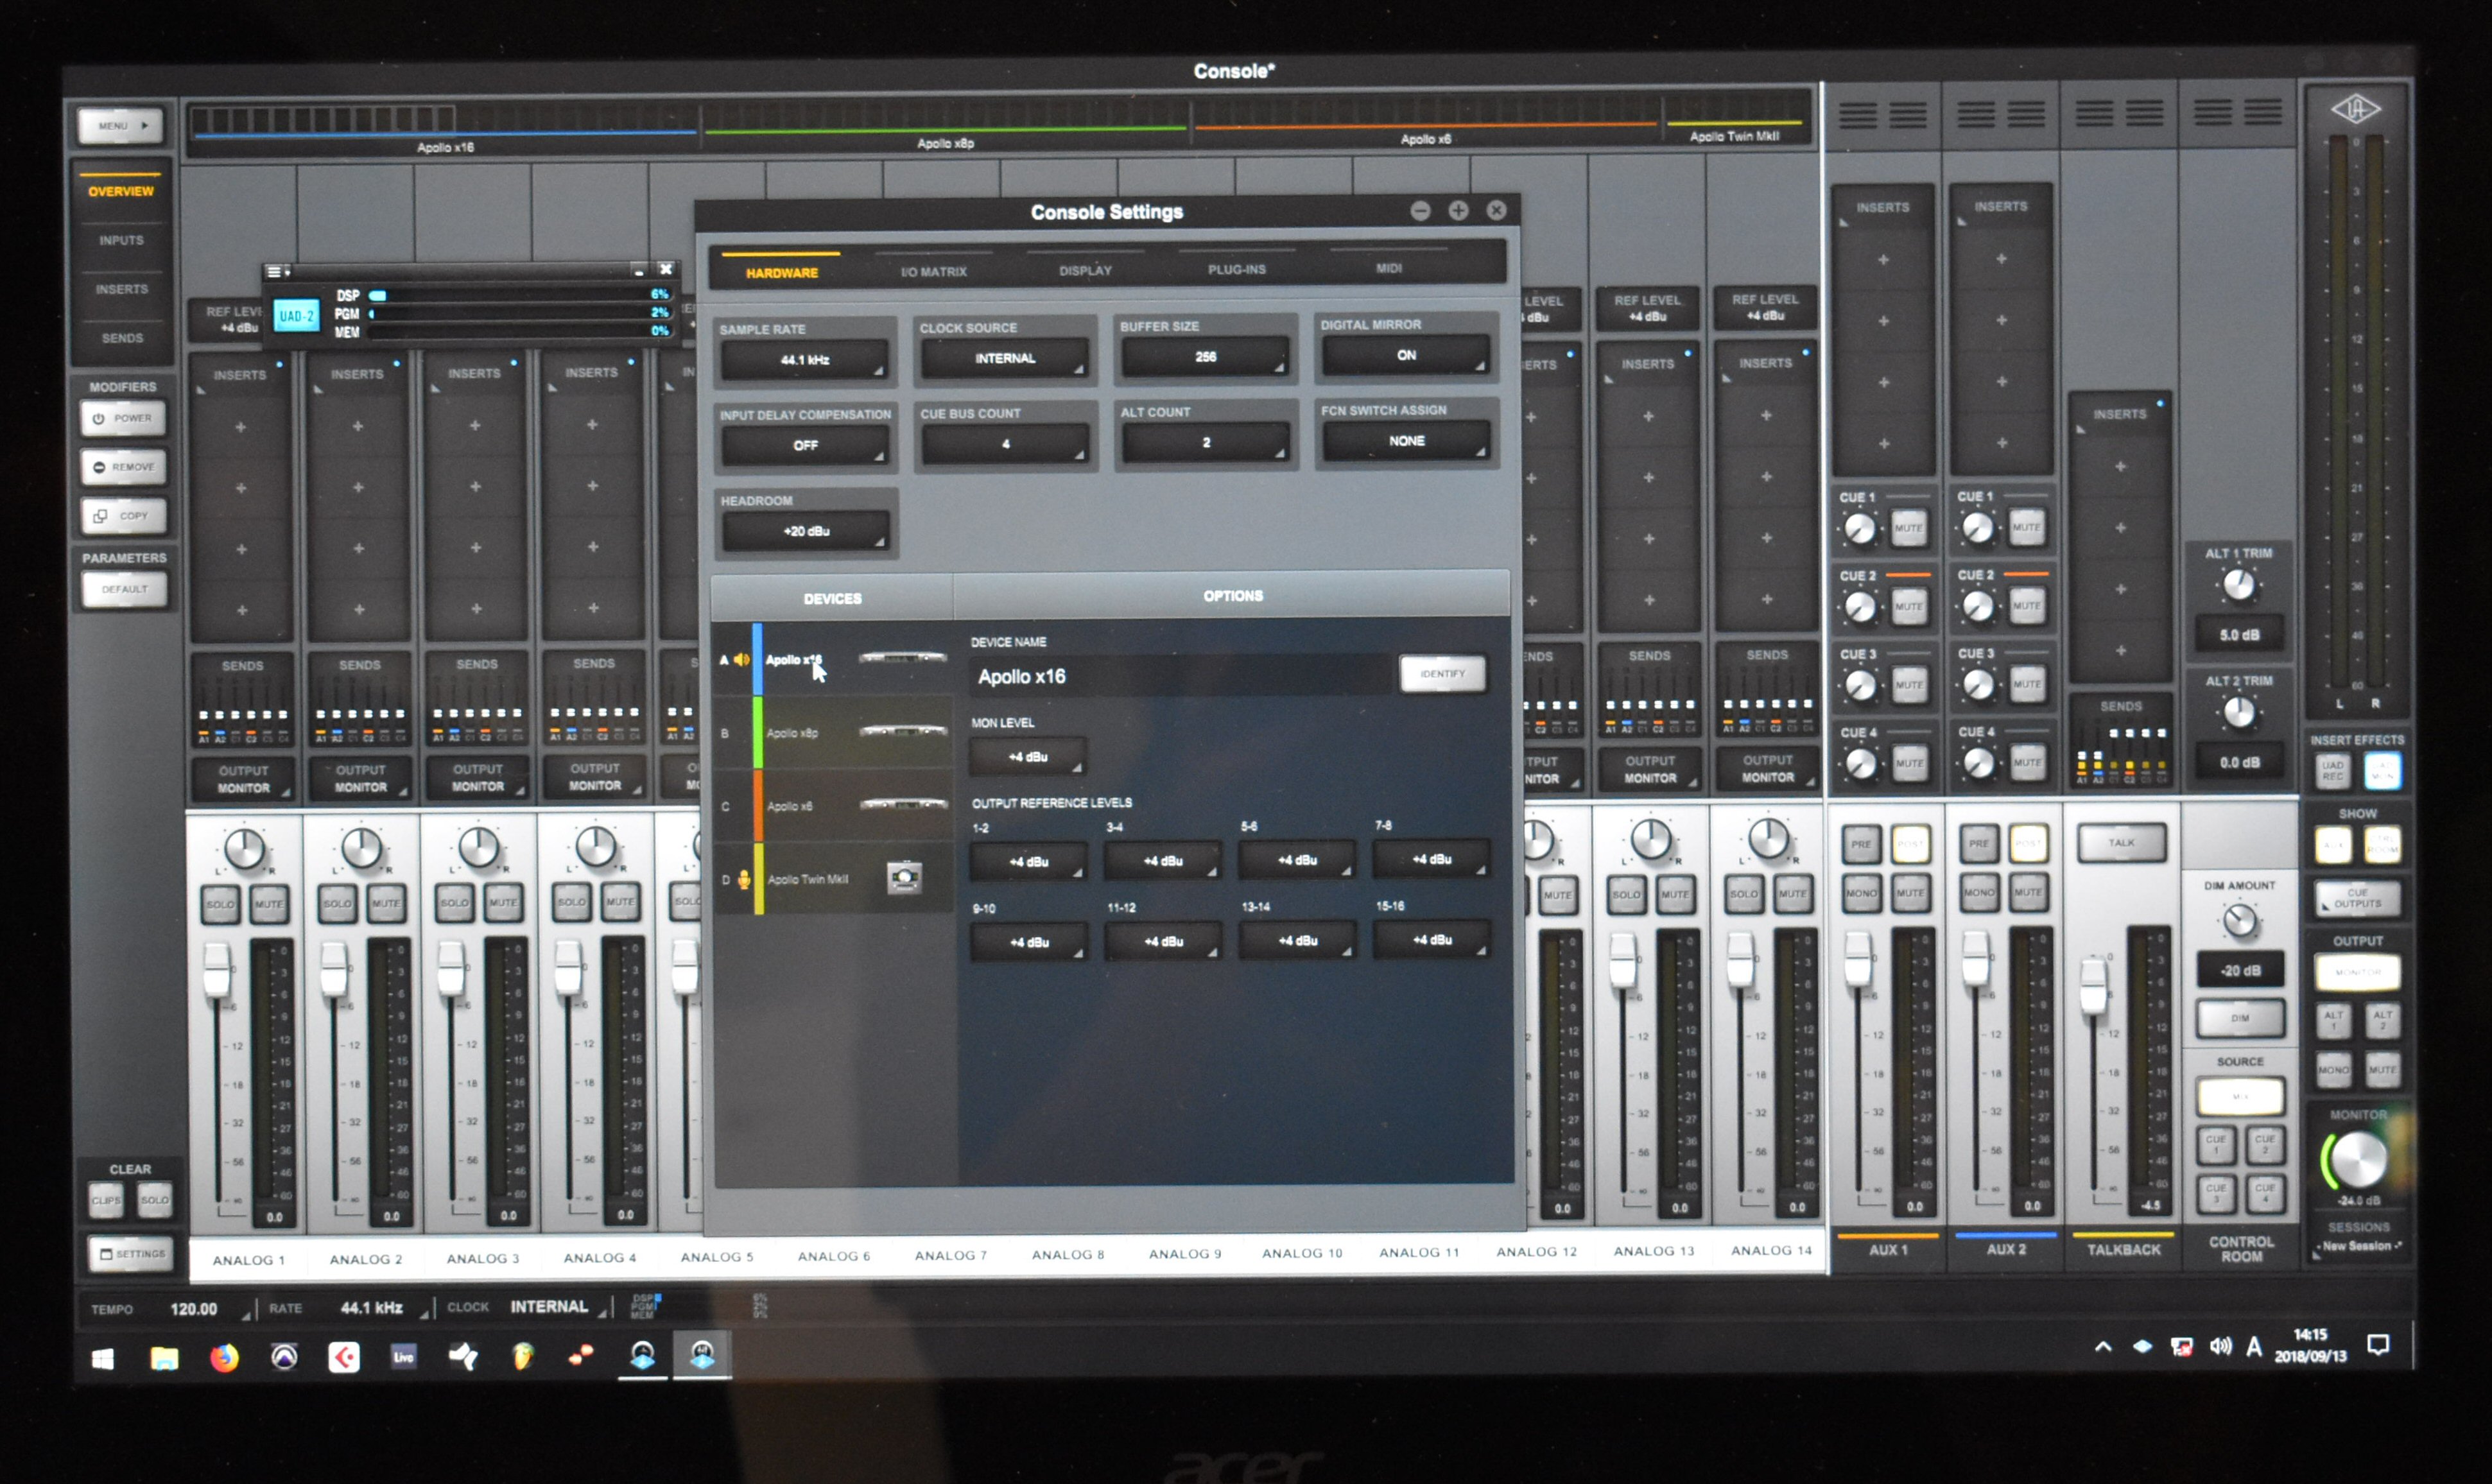Mute the Analog 1 channel
The width and height of the screenshot is (2492, 1484).
click(x=268, y=904)
